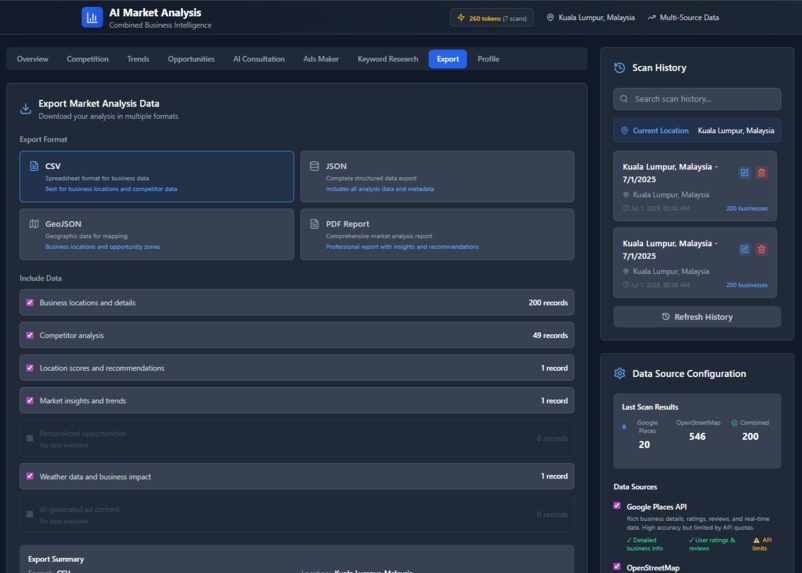The height and width of the screenshot is (573, 802).
Task: Click the Multi-Source Data trend icon
Action: [x=651, y=17]
